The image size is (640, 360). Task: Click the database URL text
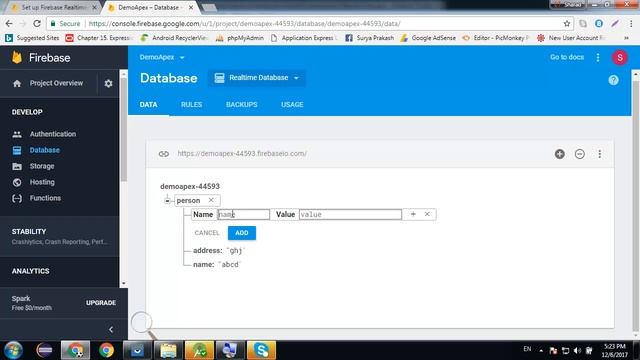tap(242, 153)
